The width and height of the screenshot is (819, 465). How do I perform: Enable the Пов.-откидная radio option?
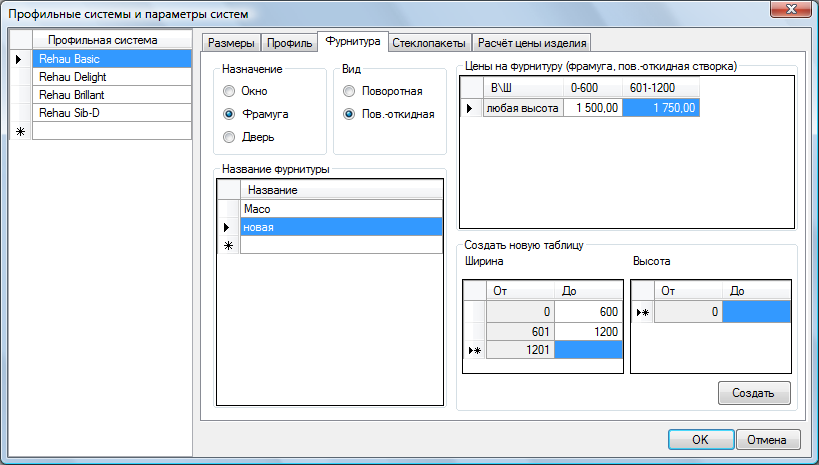click(x=349, y=114)
